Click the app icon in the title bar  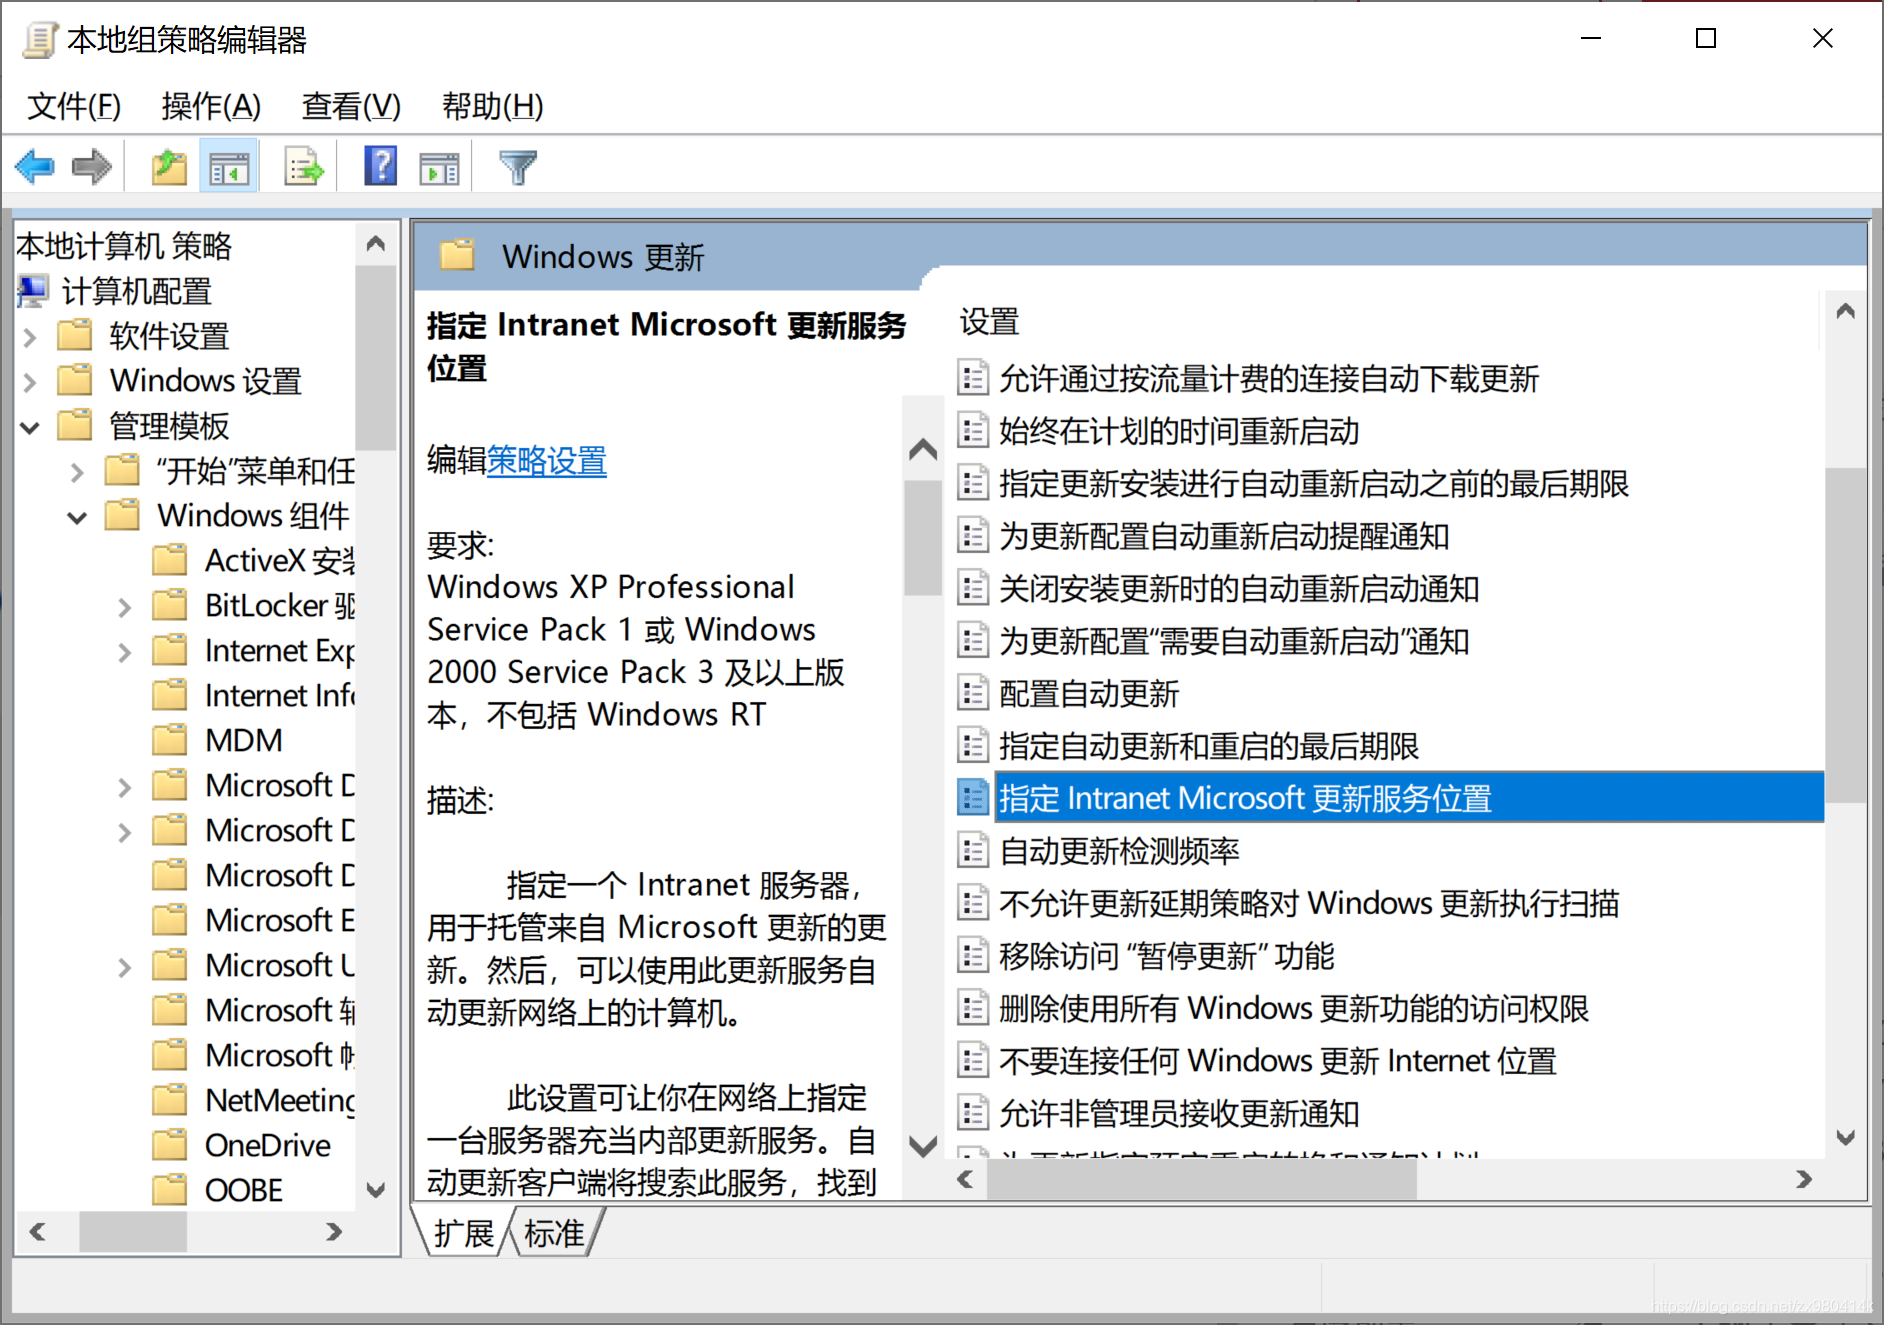pos(39,40)
